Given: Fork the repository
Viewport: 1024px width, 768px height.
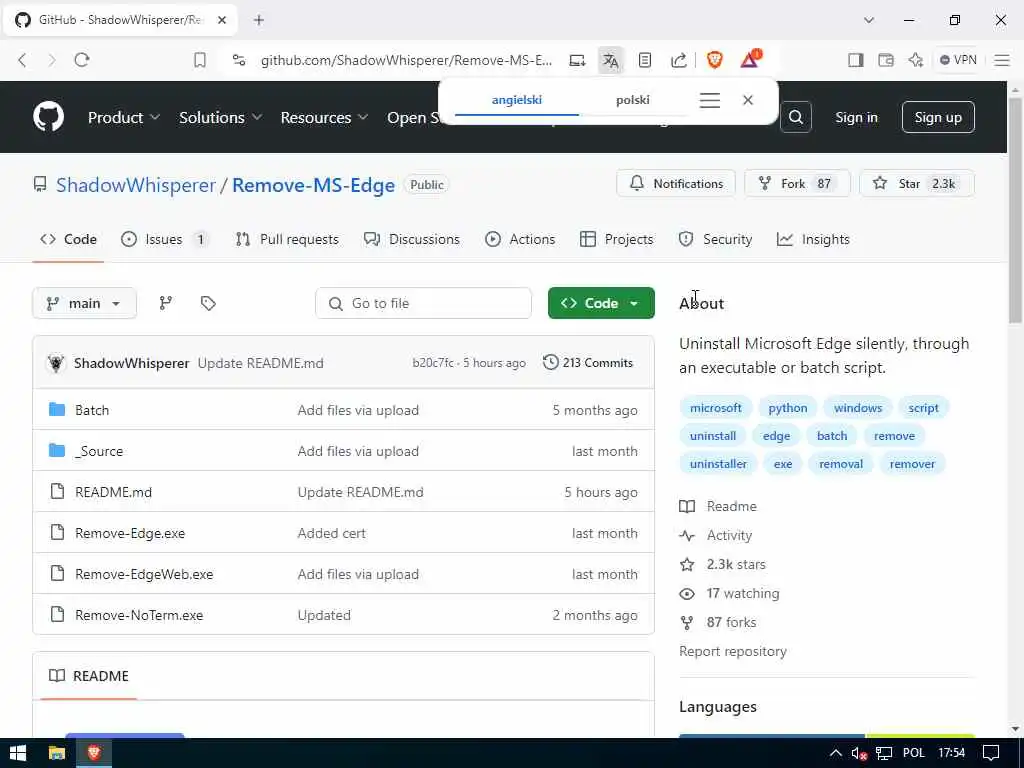Looking at the screenshot, I should tap(797, 184).
